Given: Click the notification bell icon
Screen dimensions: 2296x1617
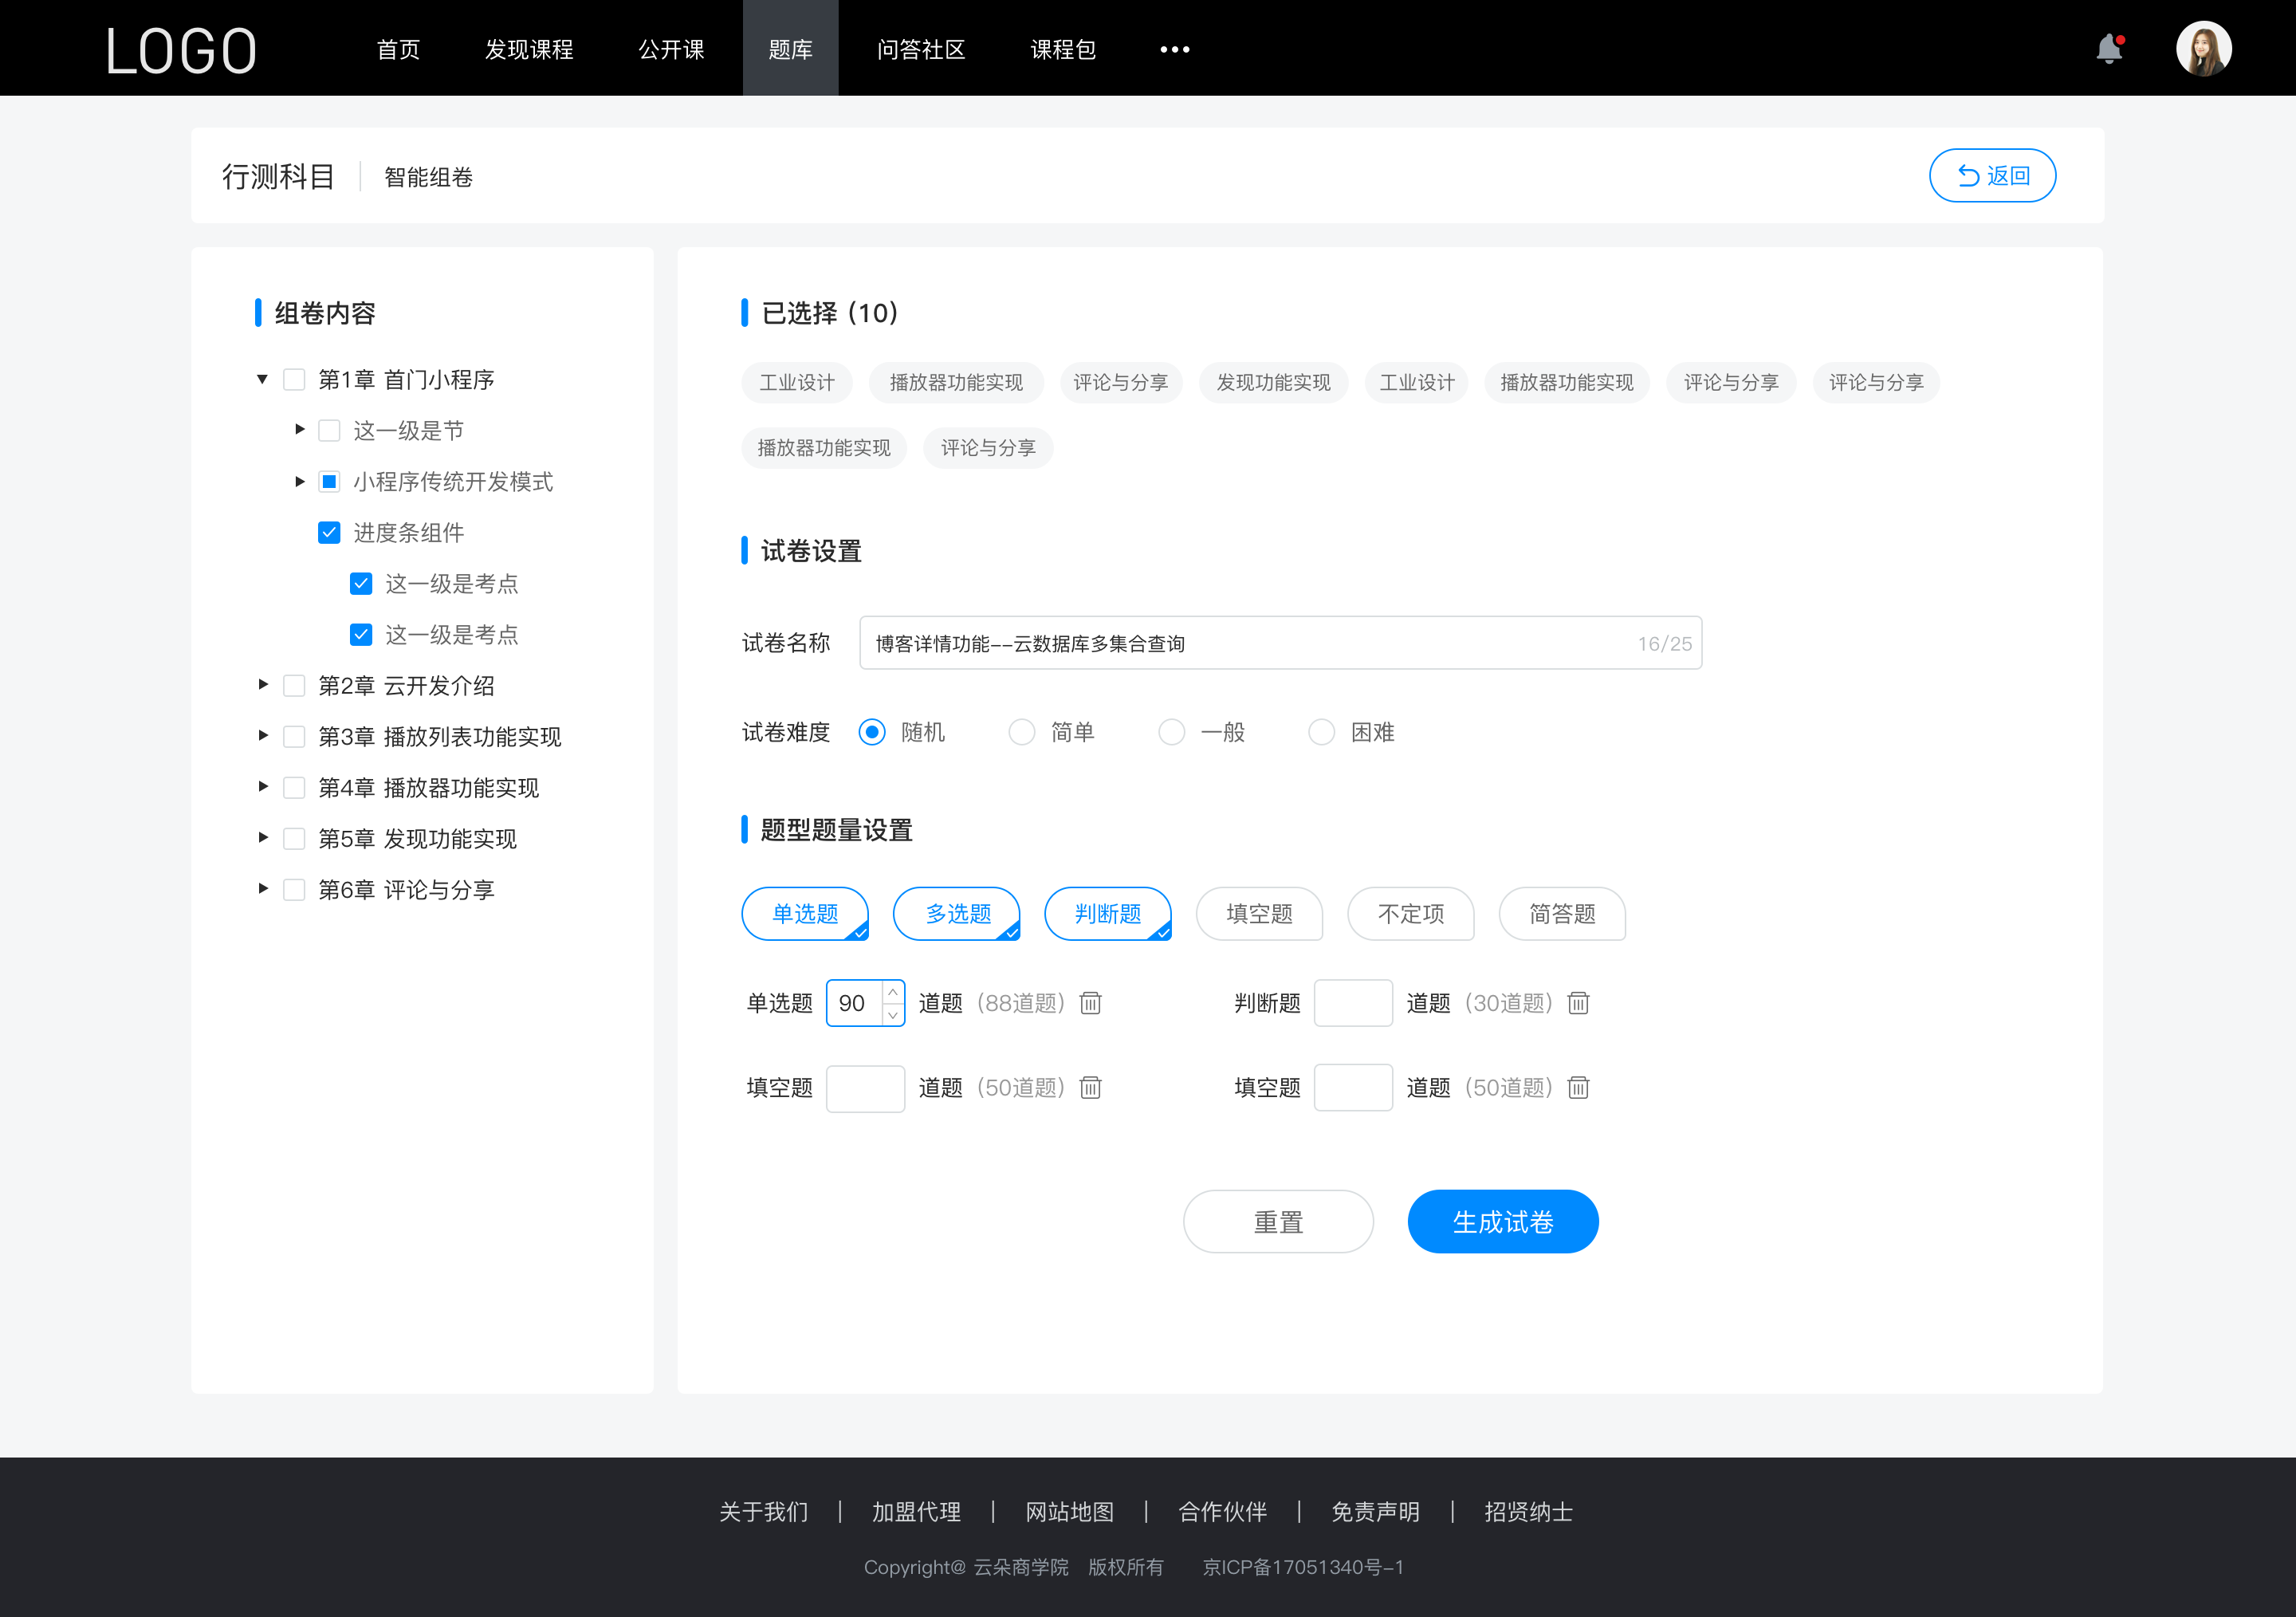Looking at the screenshot, I should [x=2114, y=47].
